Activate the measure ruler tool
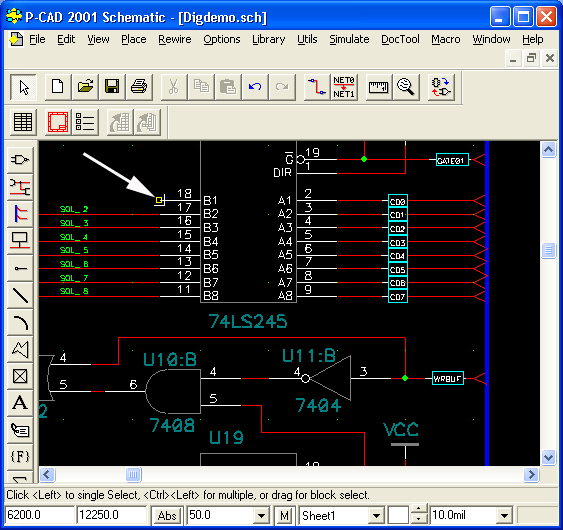Image resolution: width=563 pixels, height=530 pixels. click(x=379, y=87)
